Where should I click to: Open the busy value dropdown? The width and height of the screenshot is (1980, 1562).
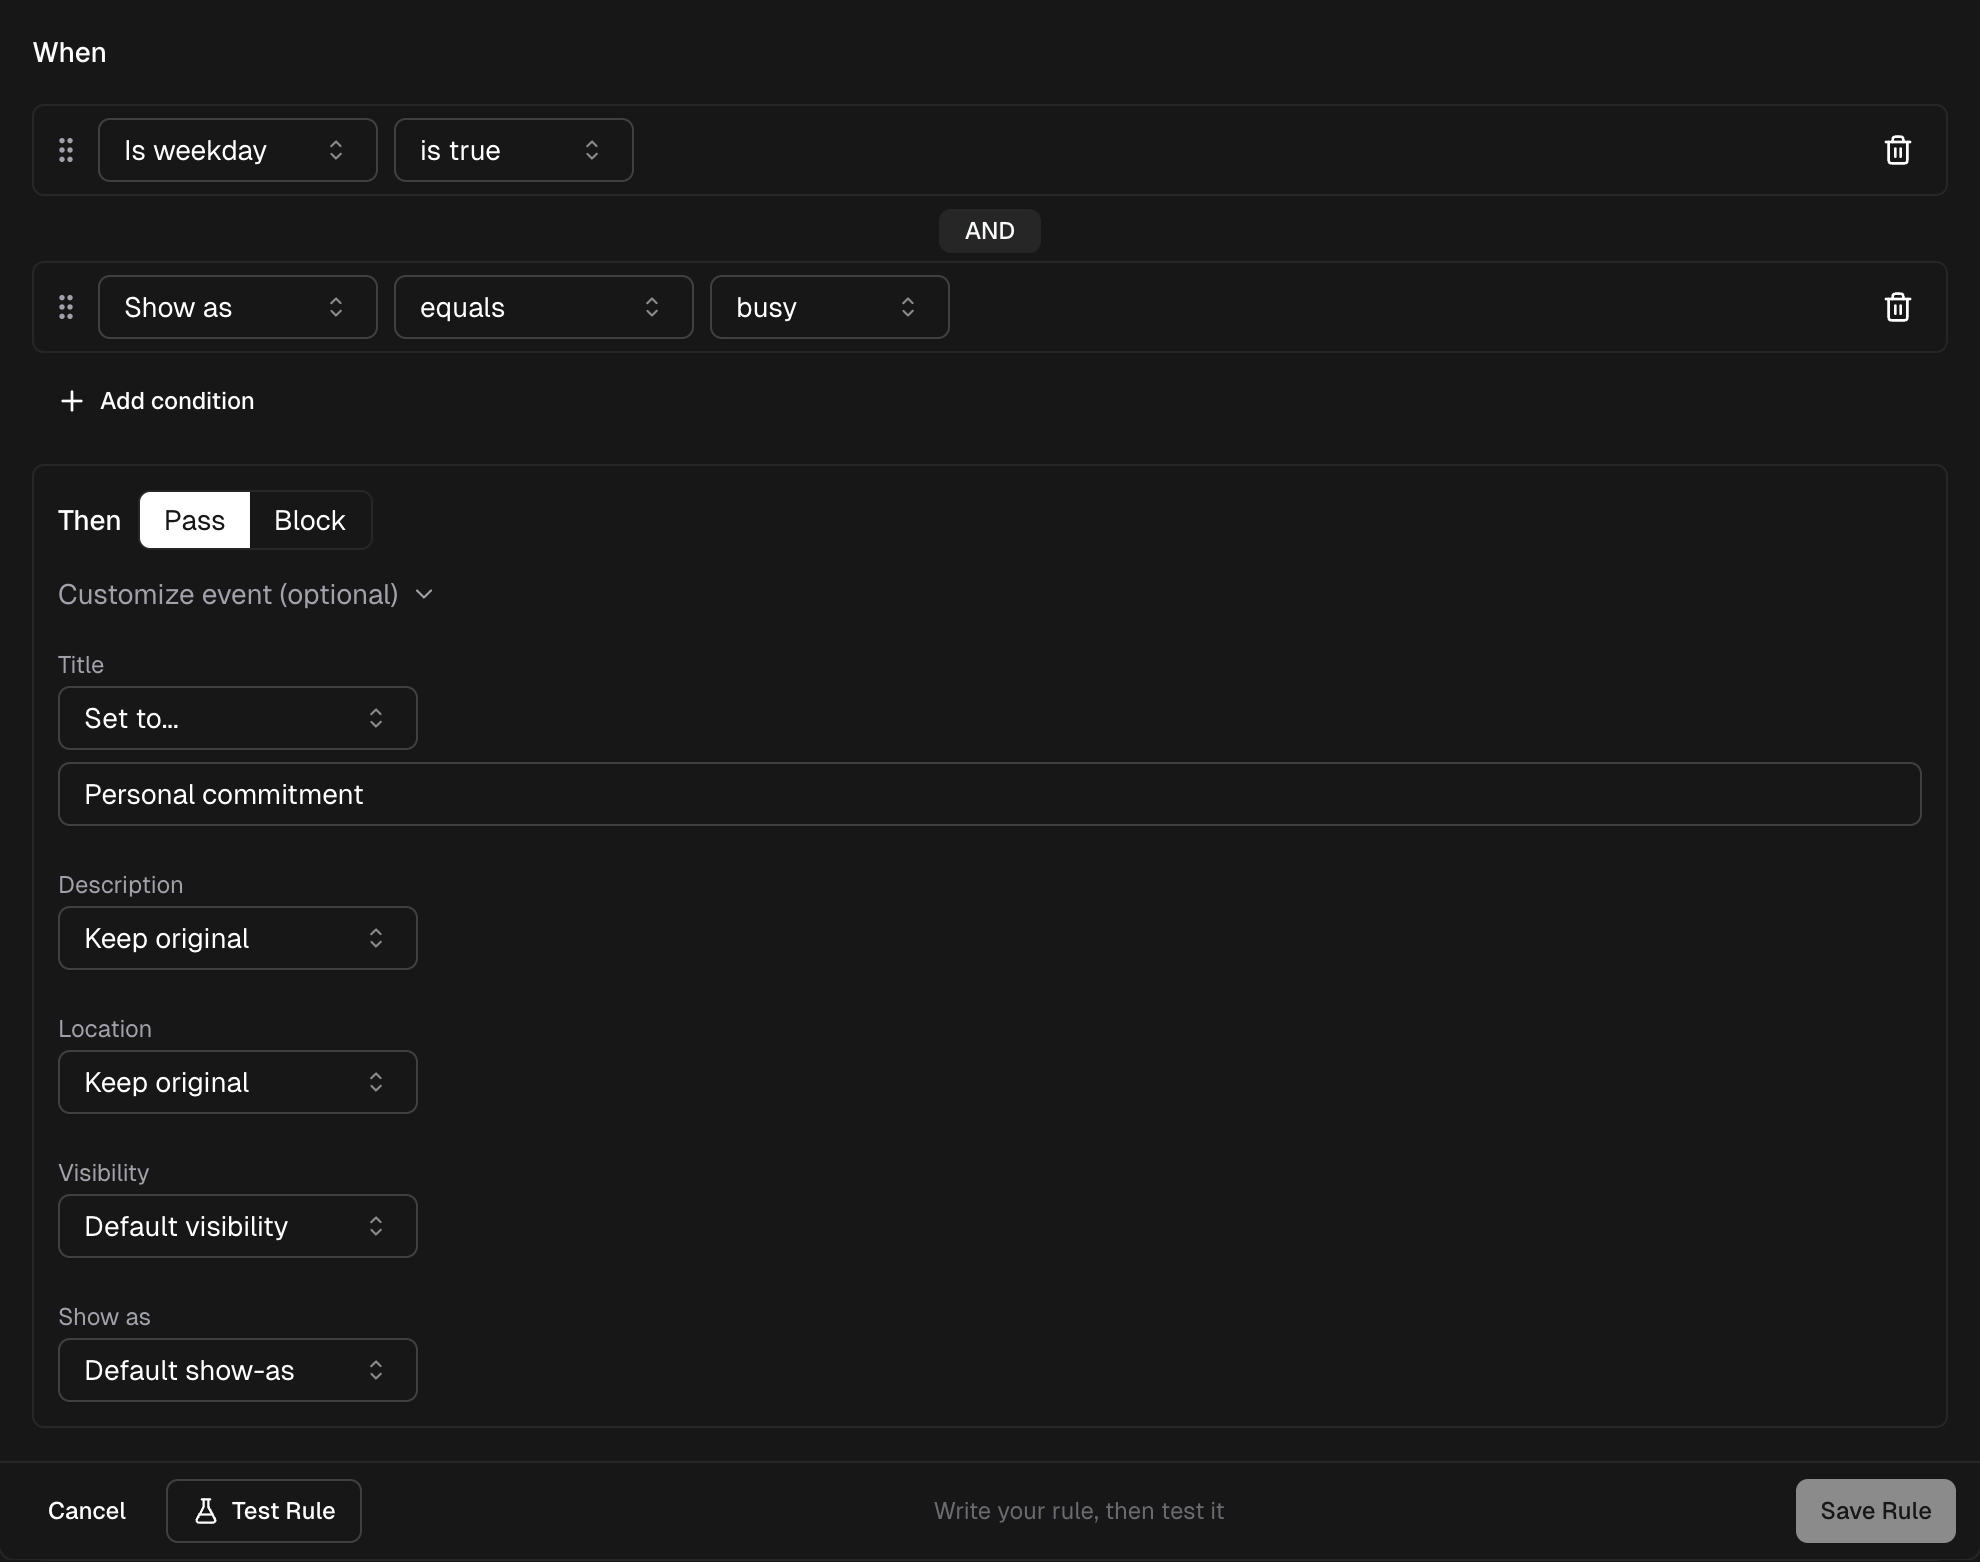pyautogui.click(x=830, y=307)
